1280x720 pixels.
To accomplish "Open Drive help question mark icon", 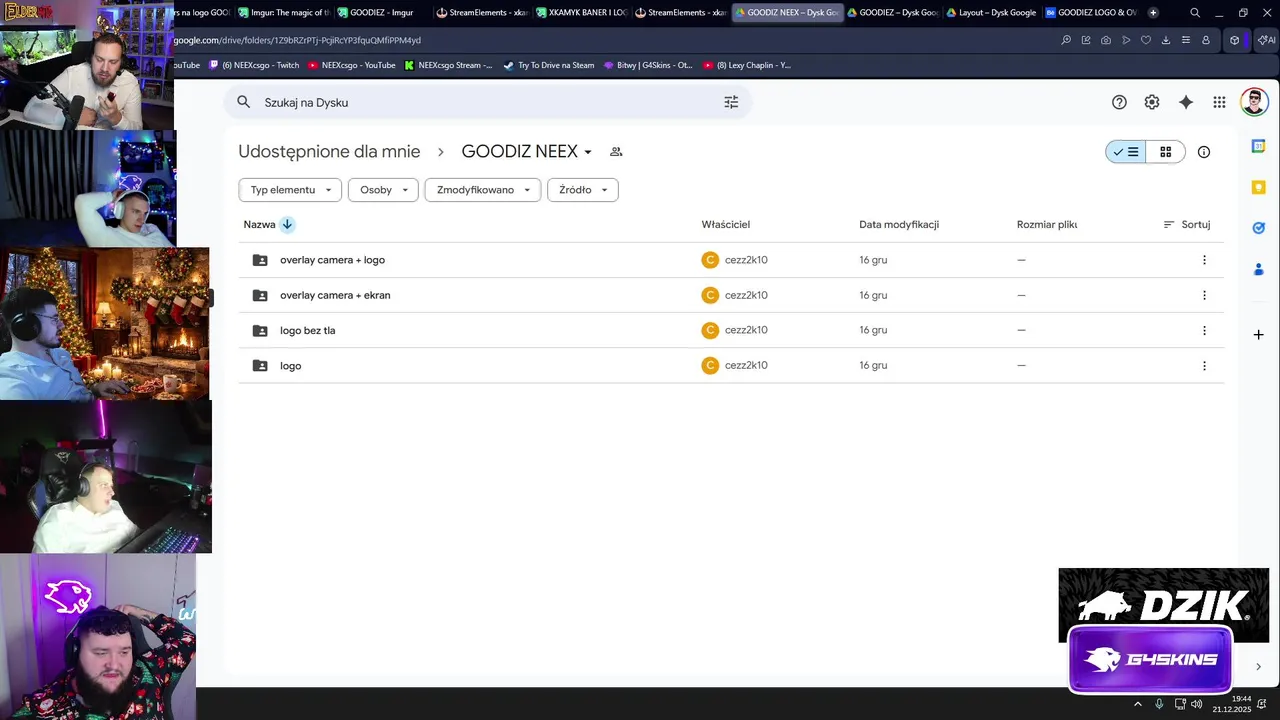I will pyautogui.click(x=1119, y=102).
